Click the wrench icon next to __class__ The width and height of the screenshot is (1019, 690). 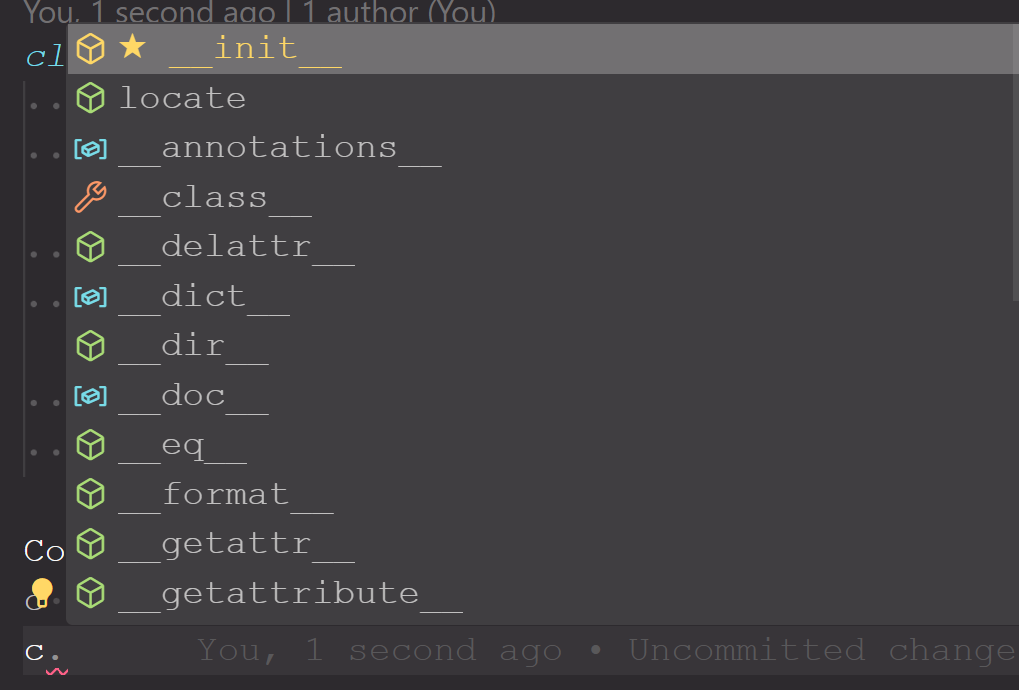(89, 196)
